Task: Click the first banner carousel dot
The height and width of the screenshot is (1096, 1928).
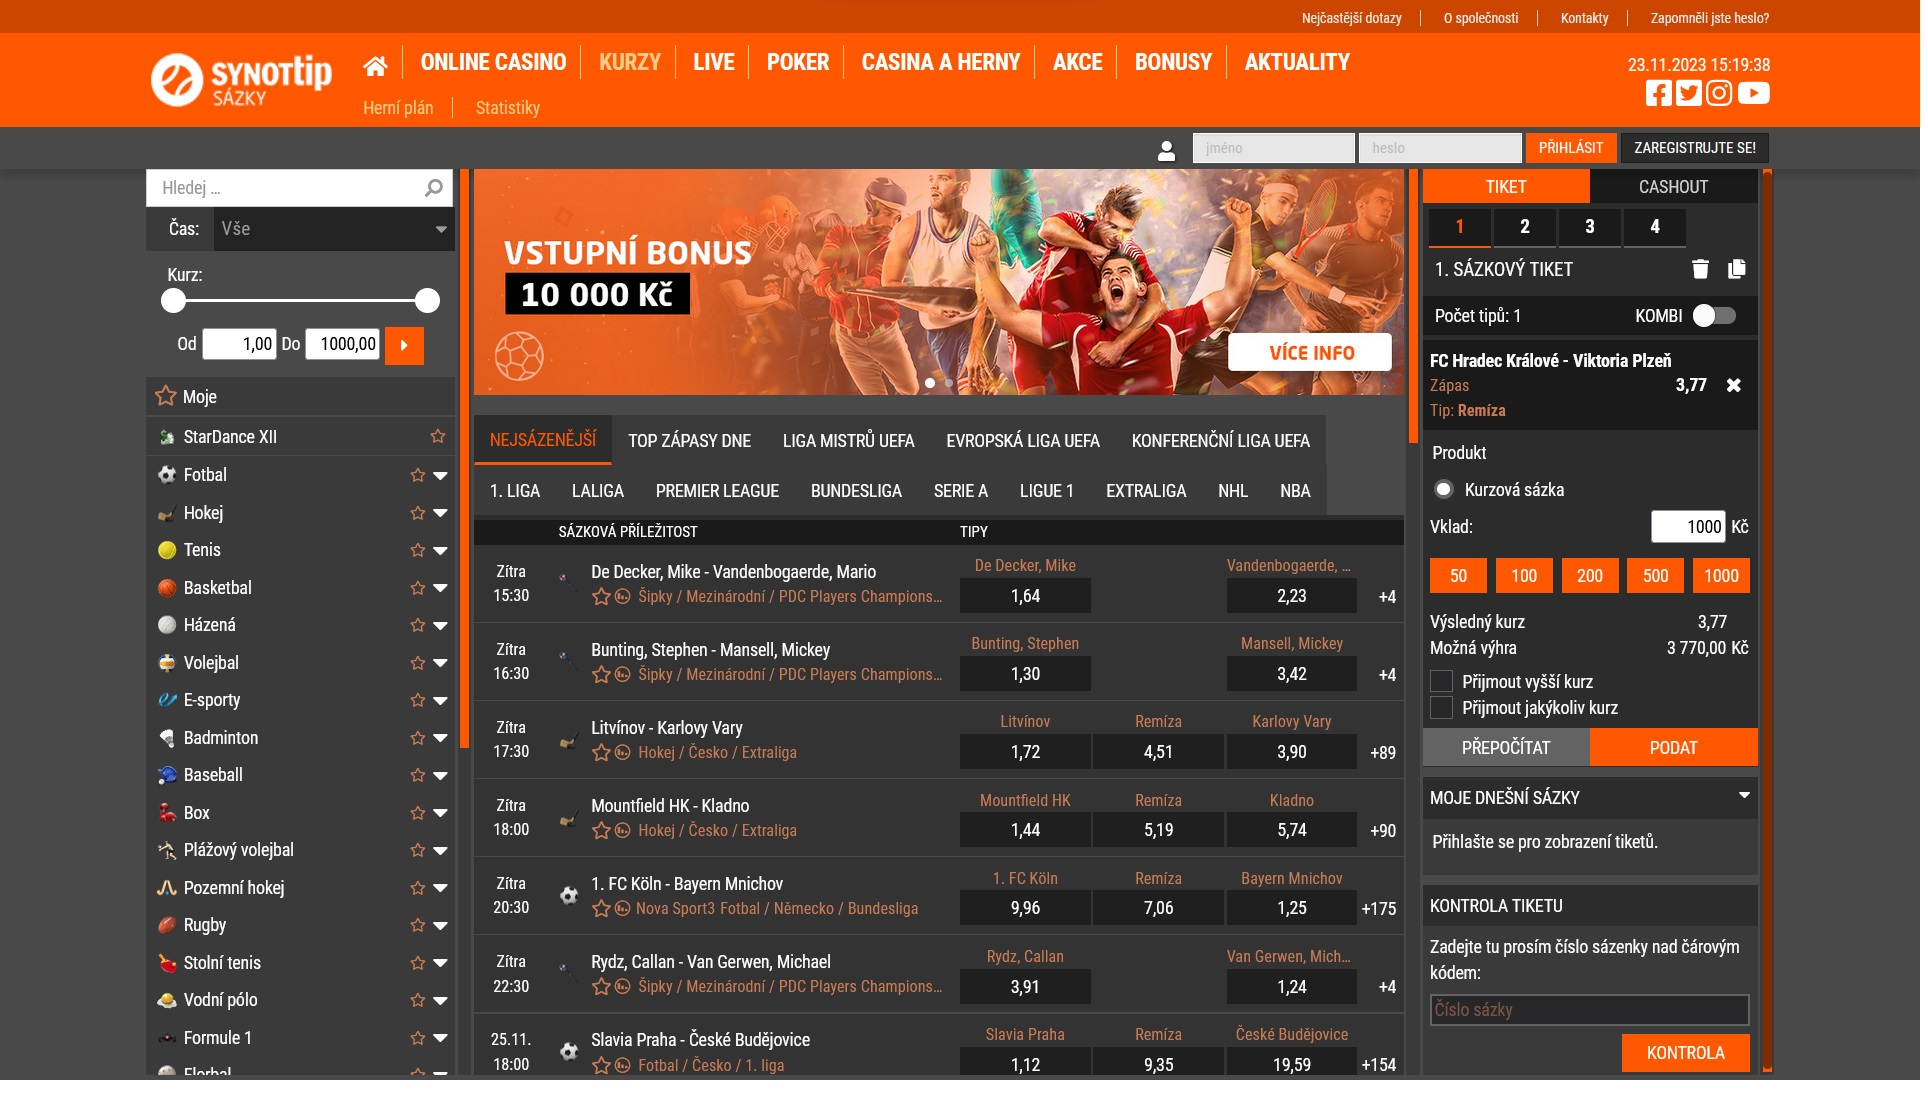Action: coord(930,383)
